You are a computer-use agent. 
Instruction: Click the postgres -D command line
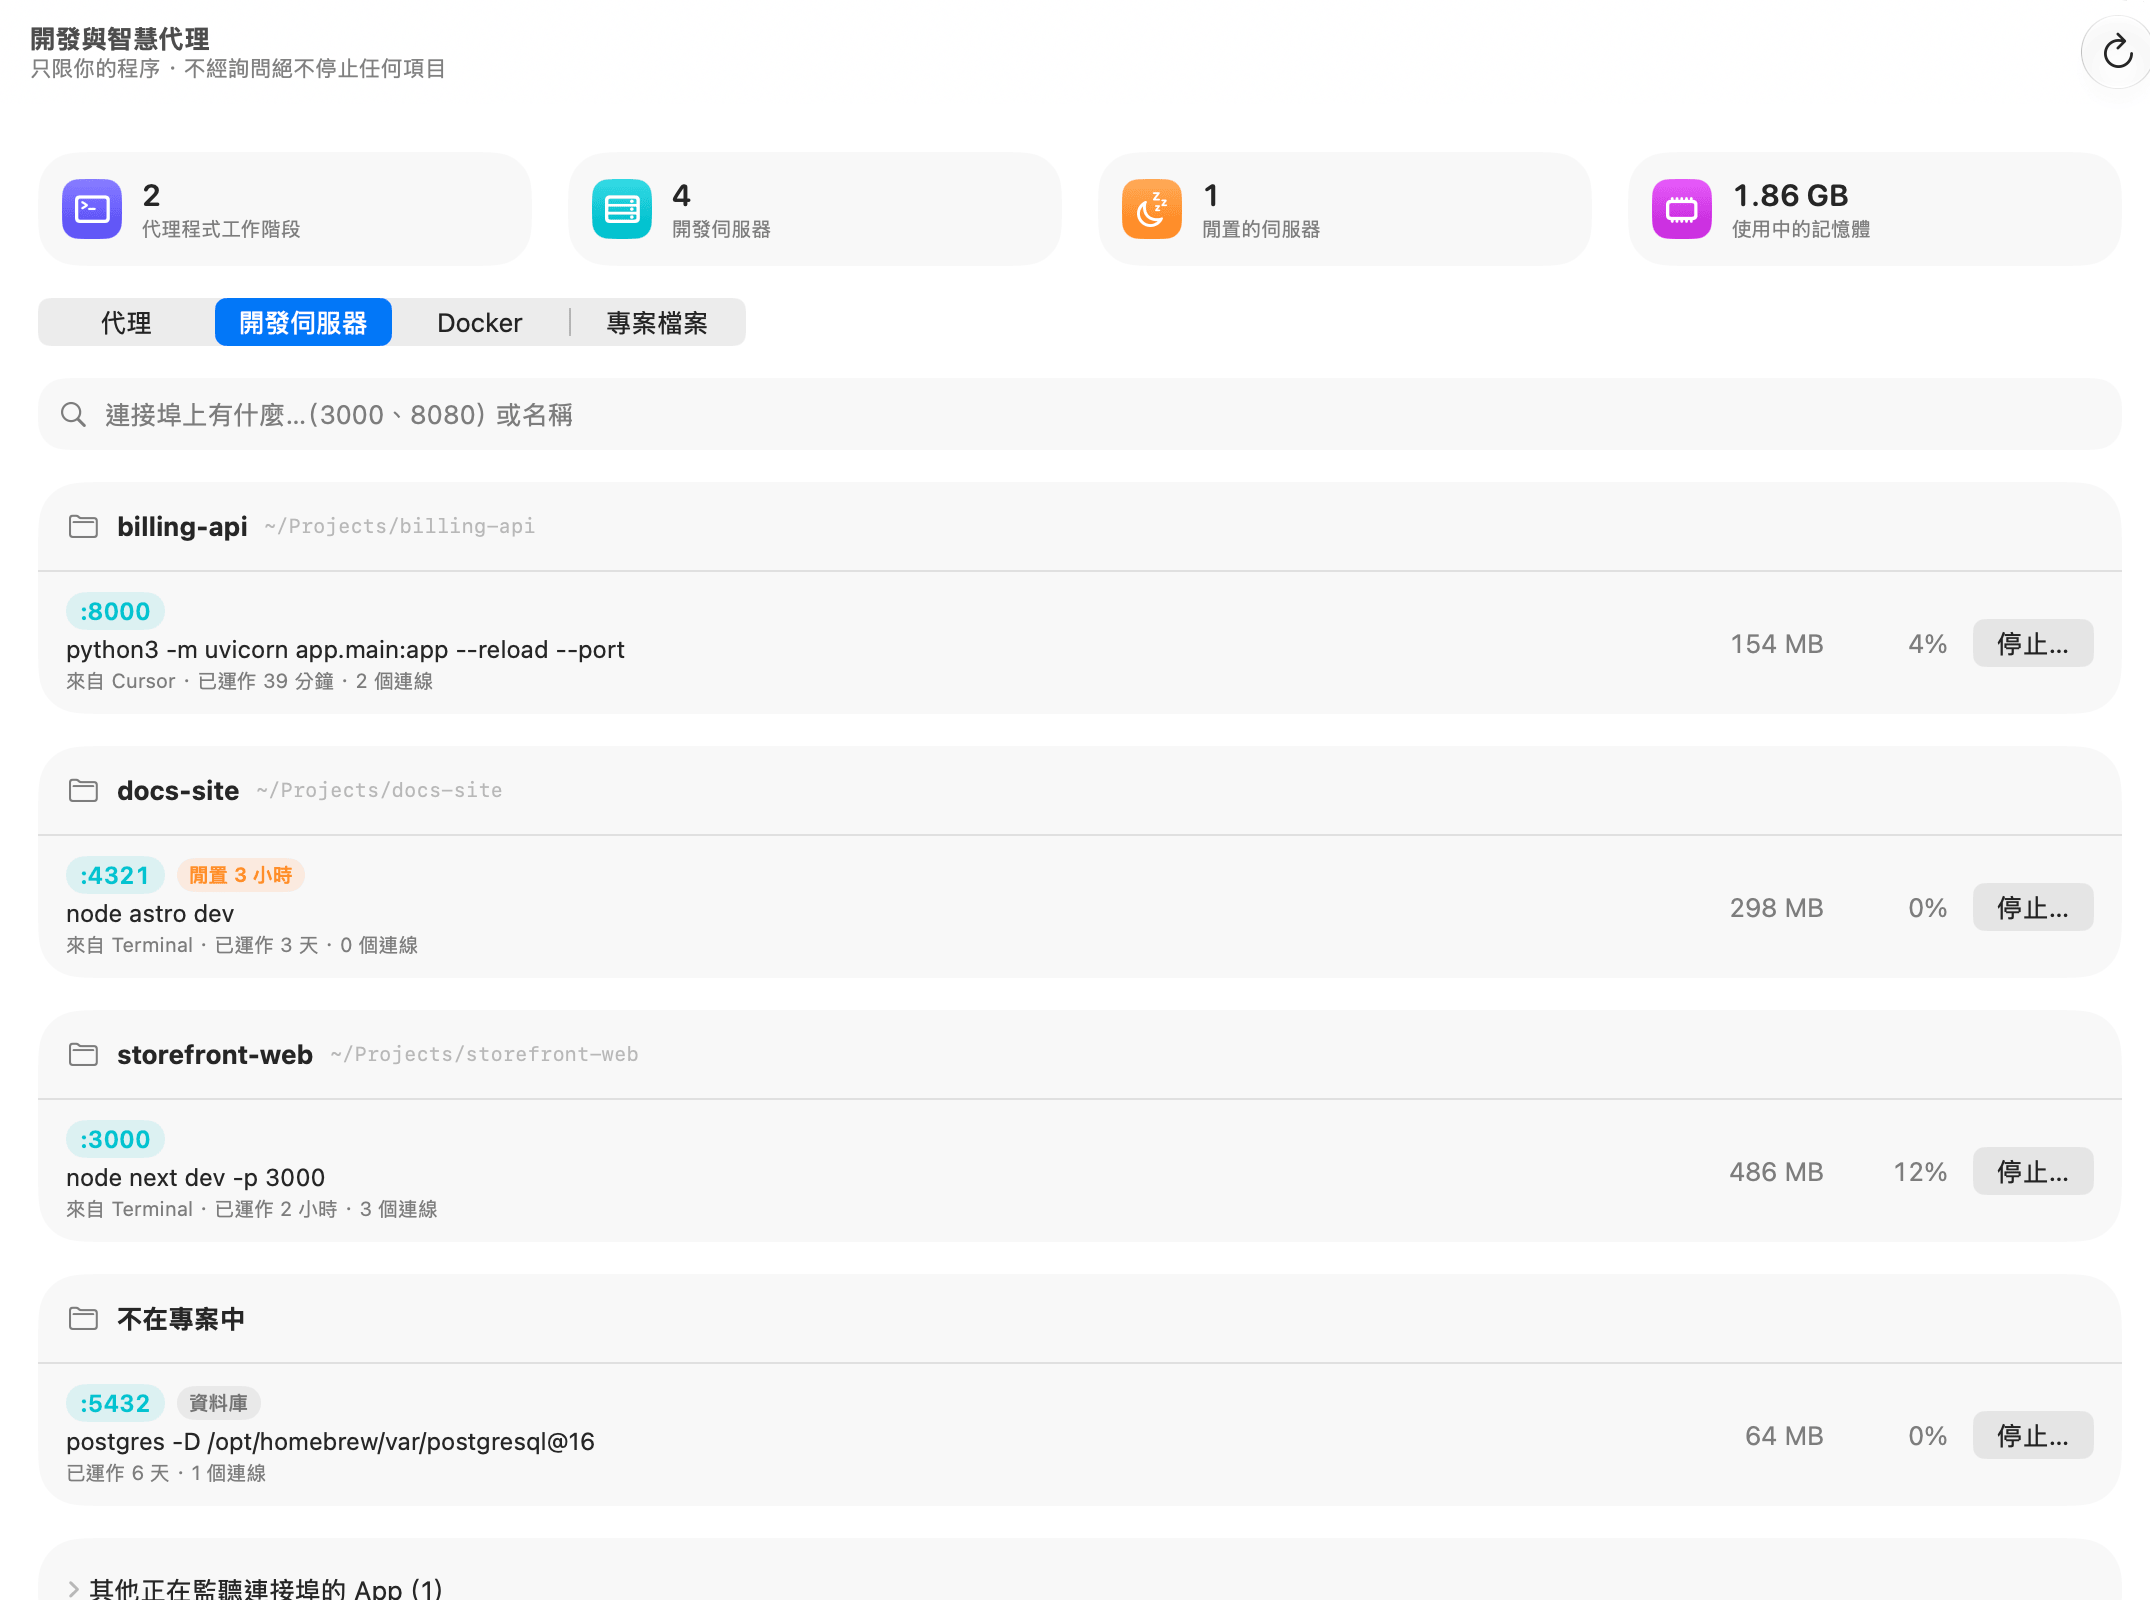pos(330,1441)
